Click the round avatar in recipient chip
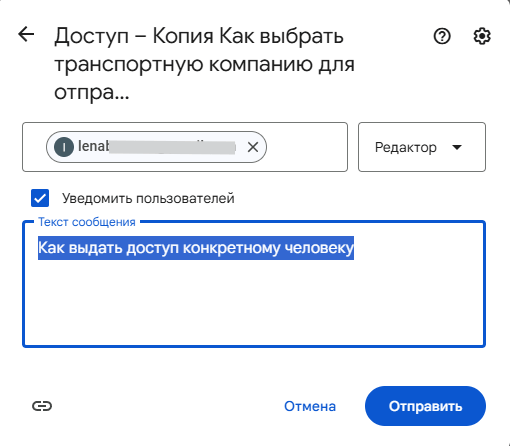The width and height of the screenshot is (510, 446). tap(64, 147)
